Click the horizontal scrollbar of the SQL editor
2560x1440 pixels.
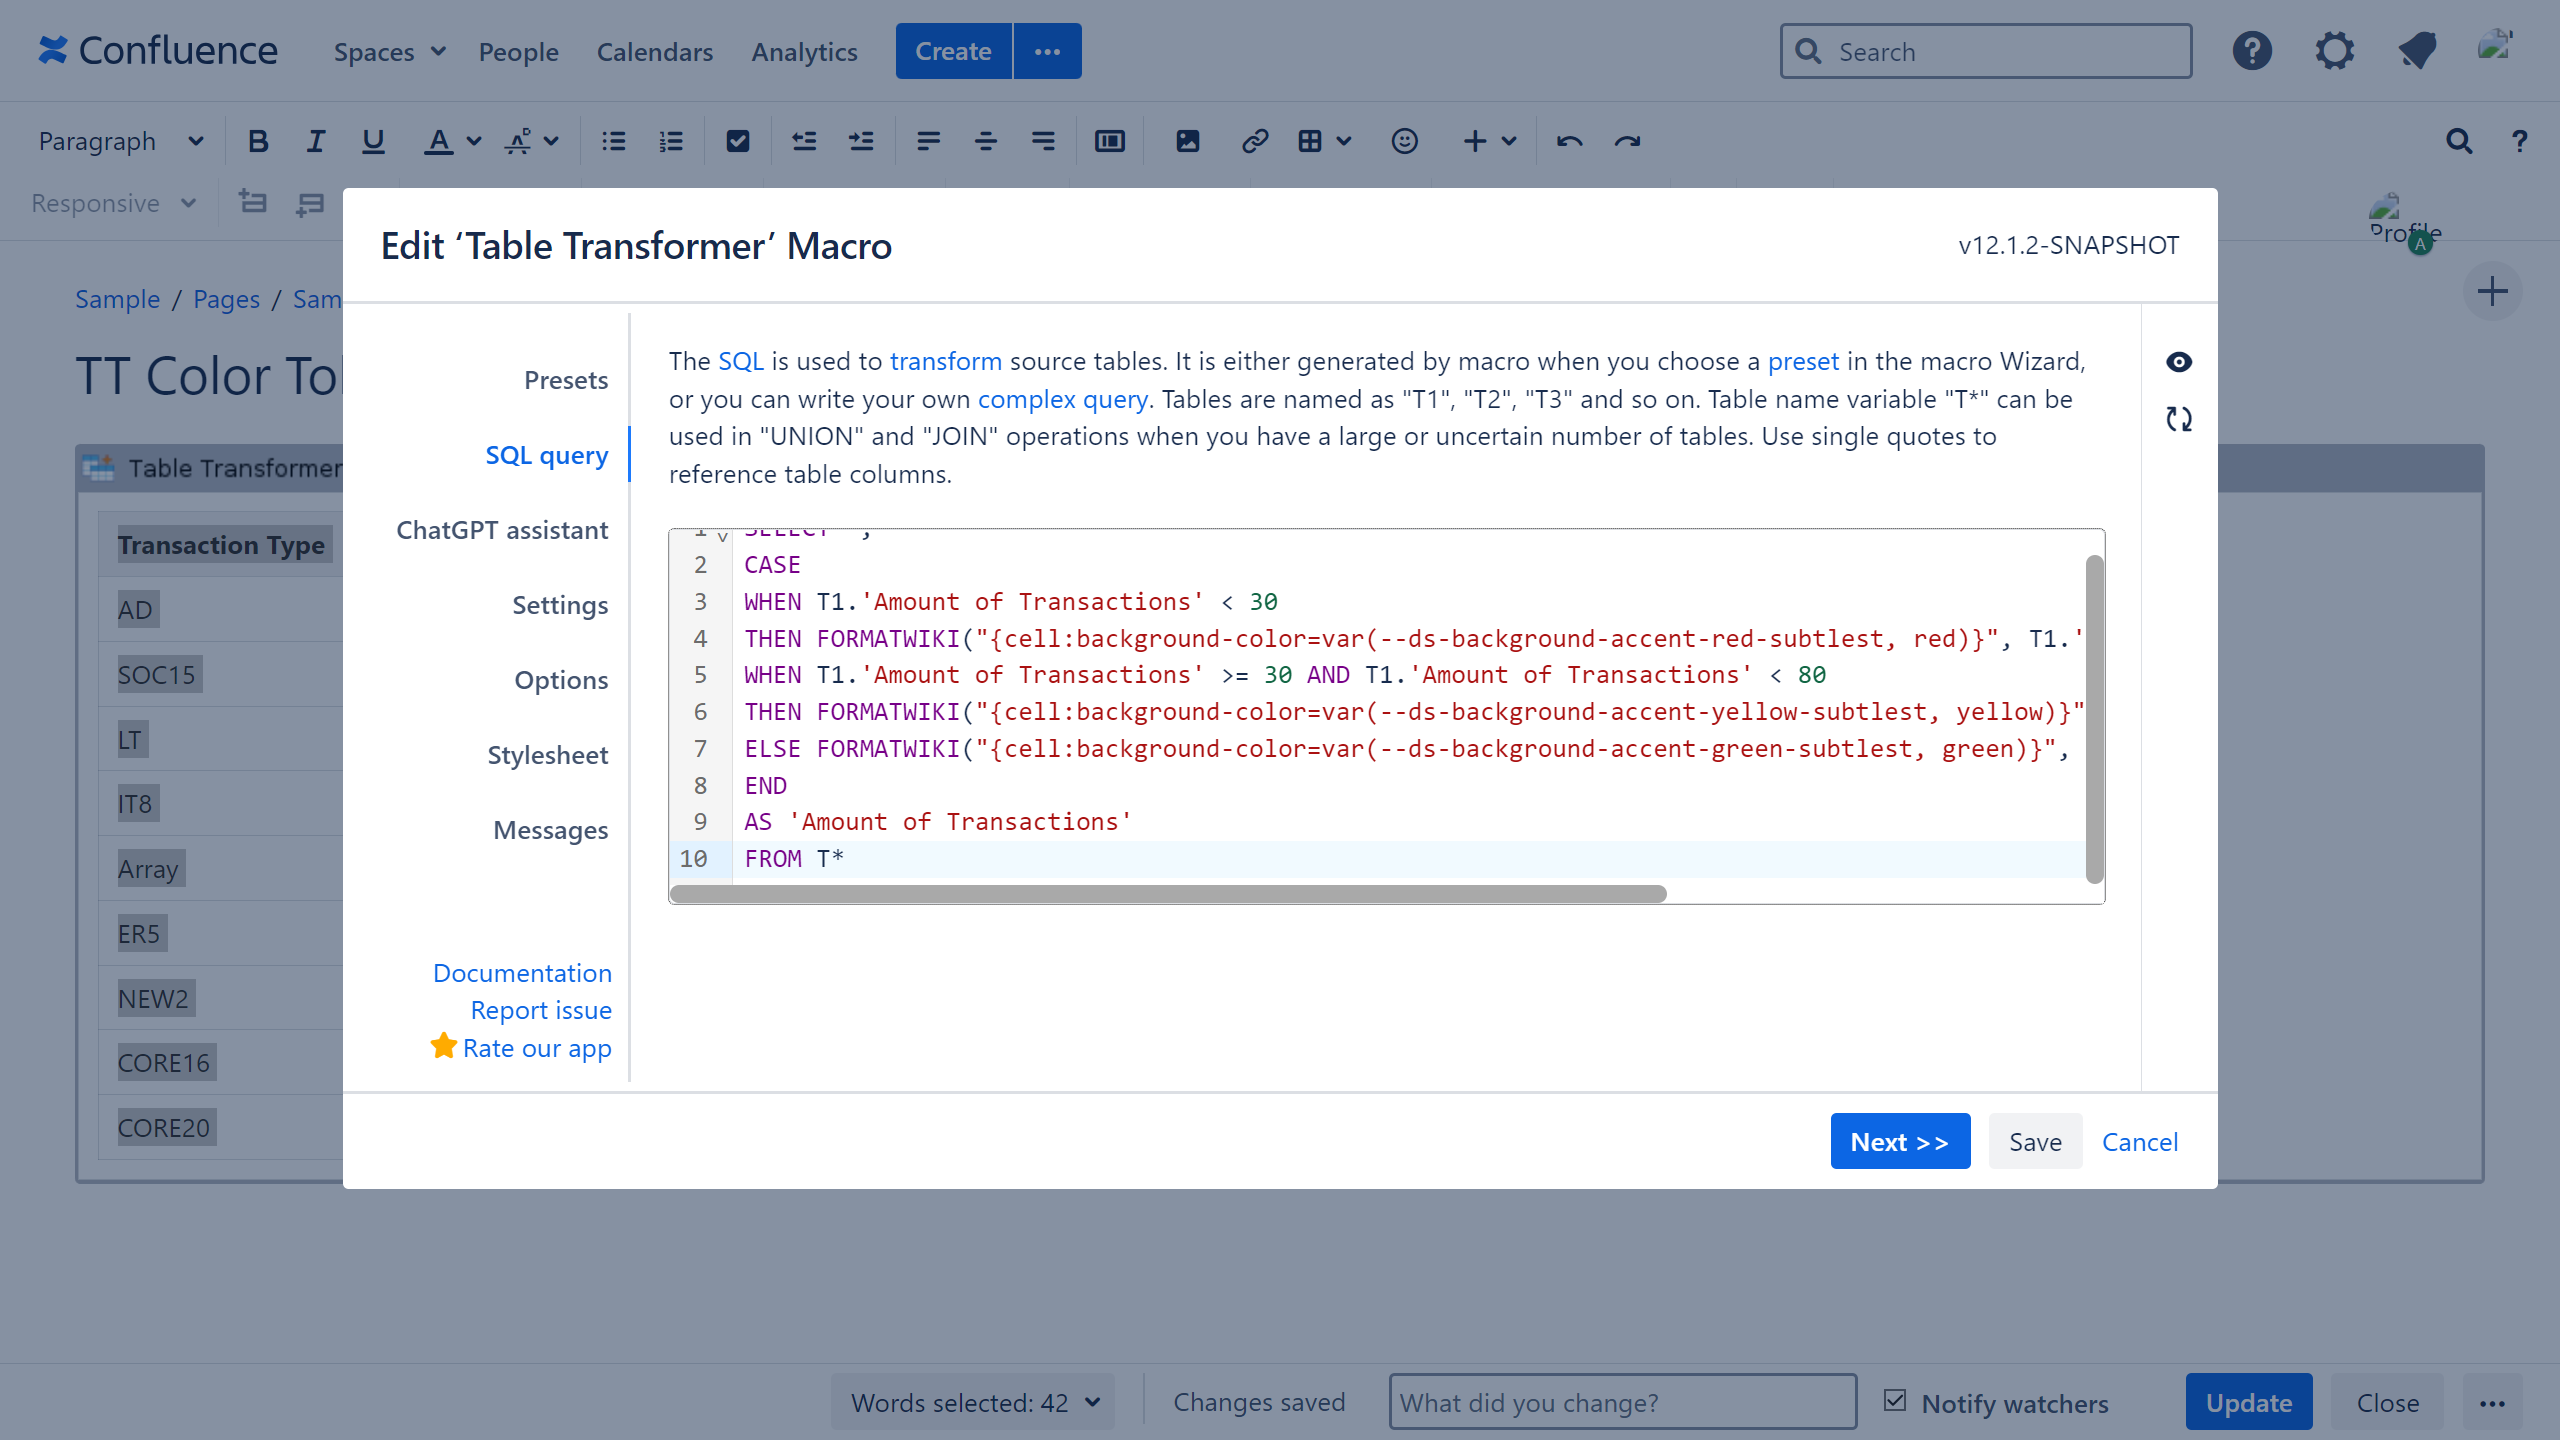click(1168, 893)
